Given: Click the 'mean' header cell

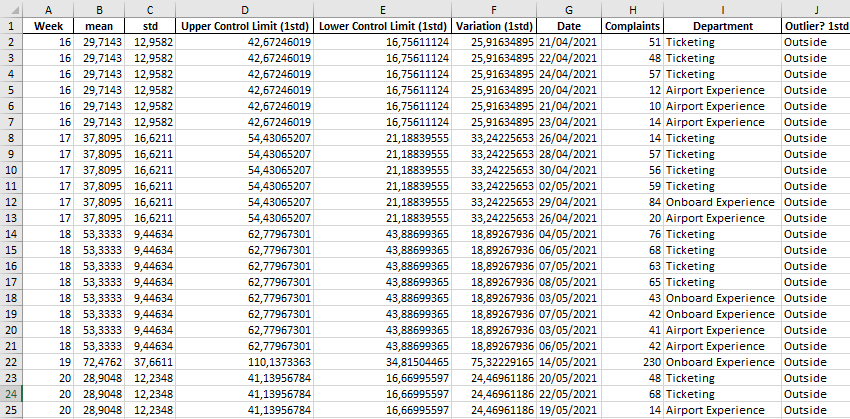Looking at the screenshot, I should coord(99,26).
